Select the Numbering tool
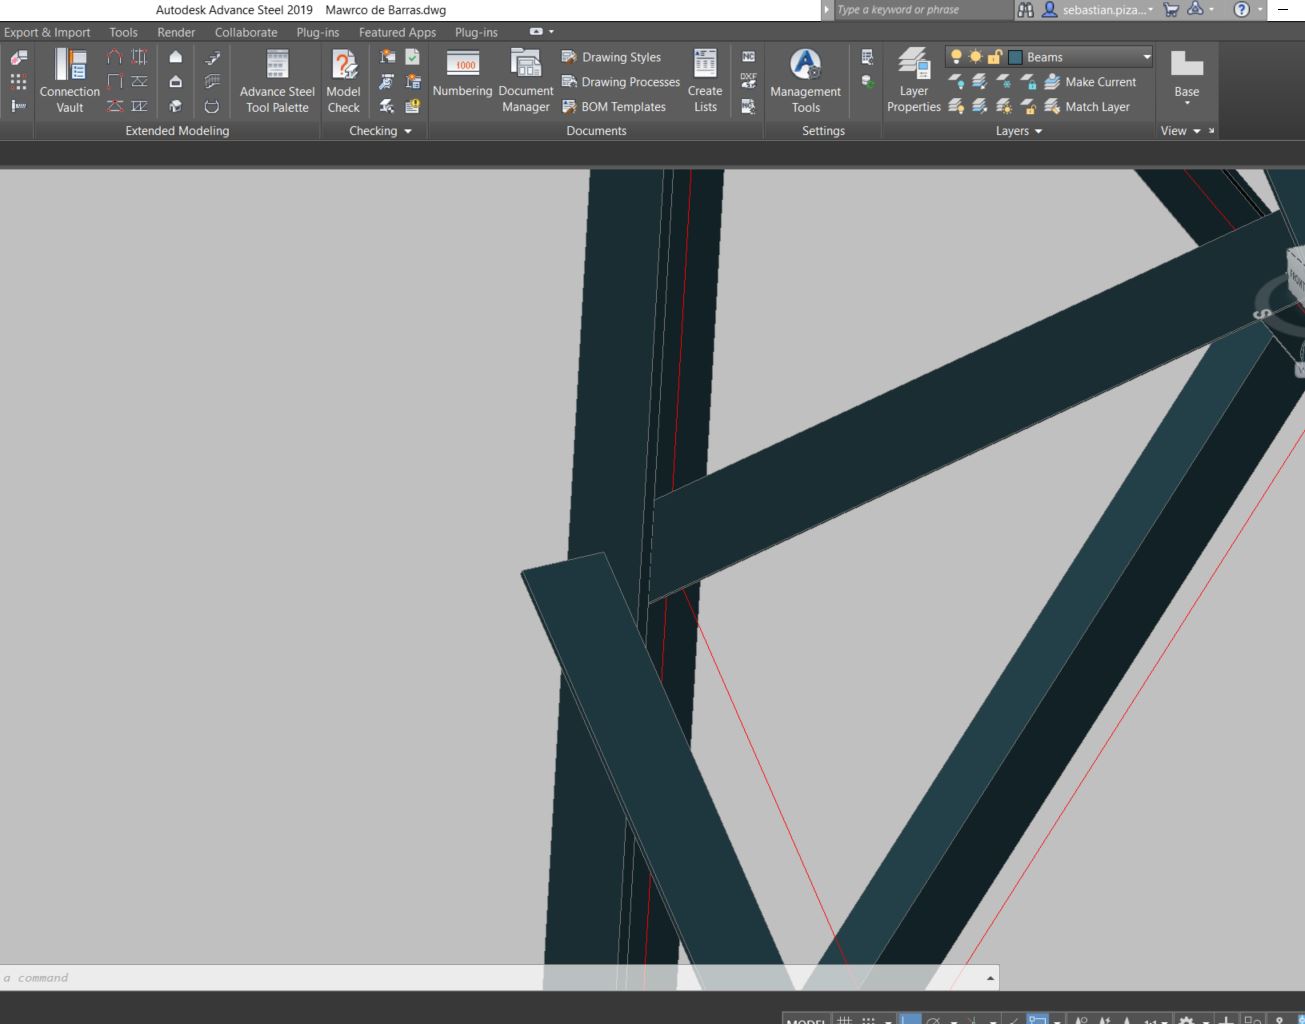1305x1024 pixels. pos(461,80)
